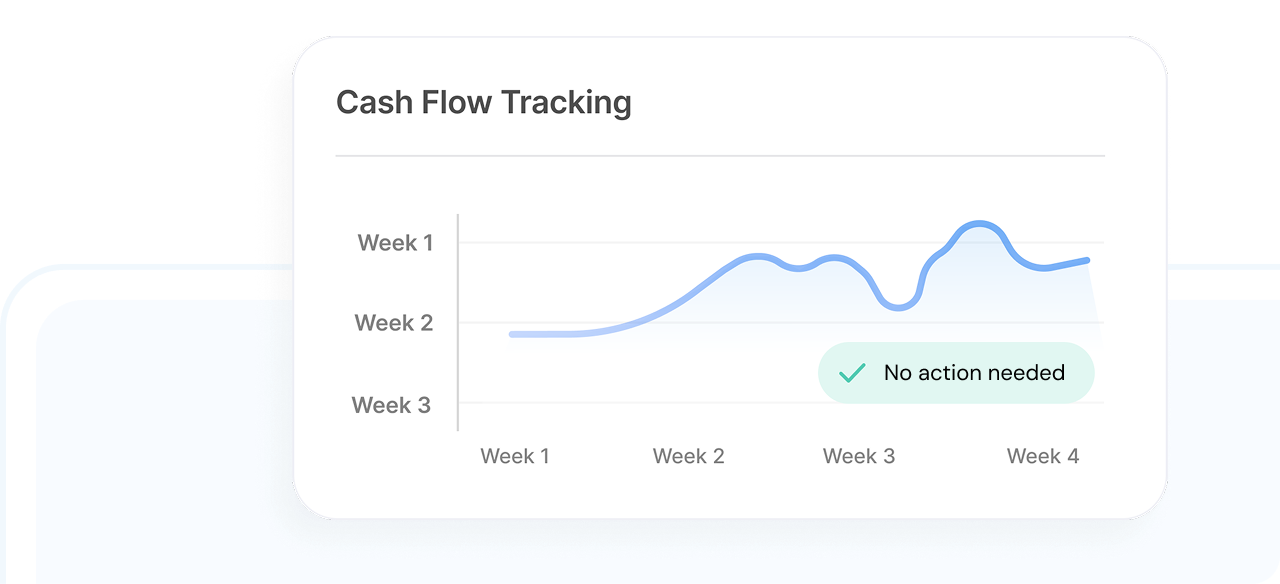The height and width of the screenshot is (584, 1280).
Task: Click the right end point of the chart line
Action: (1087, 260)
